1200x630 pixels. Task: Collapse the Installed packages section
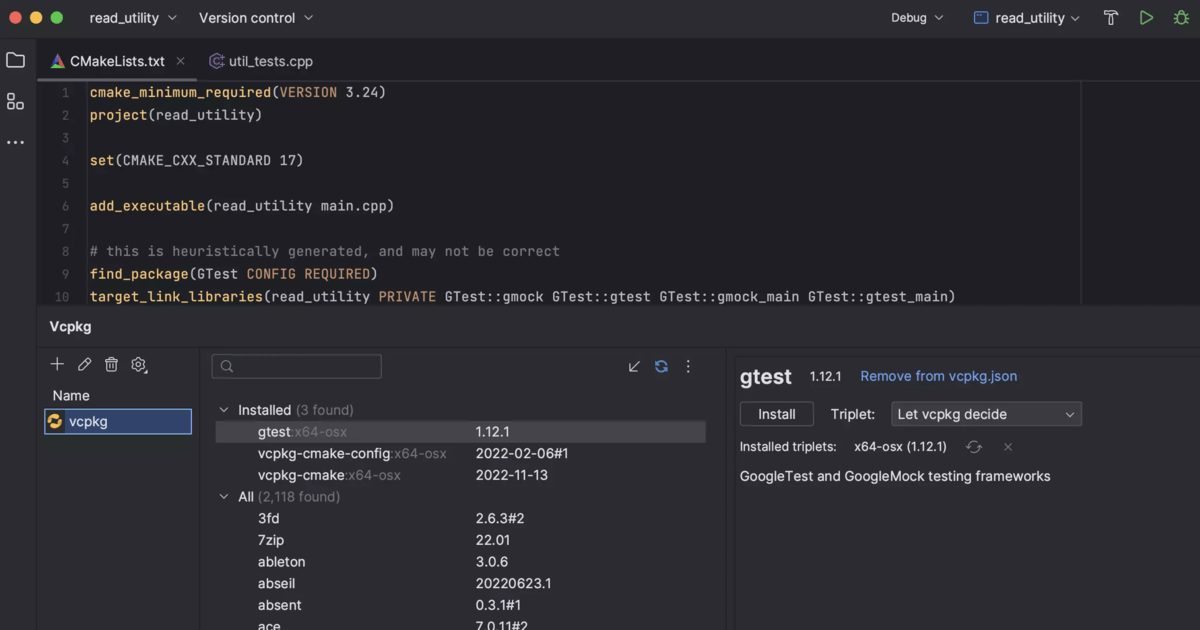pos(222,410)
